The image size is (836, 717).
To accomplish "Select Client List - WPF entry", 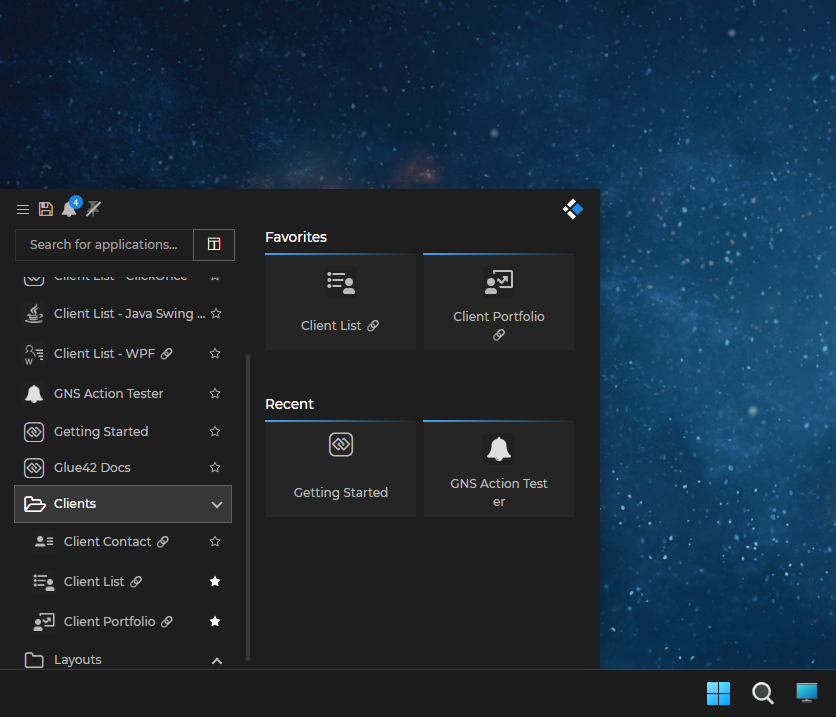I will click(x=104, y=353).
